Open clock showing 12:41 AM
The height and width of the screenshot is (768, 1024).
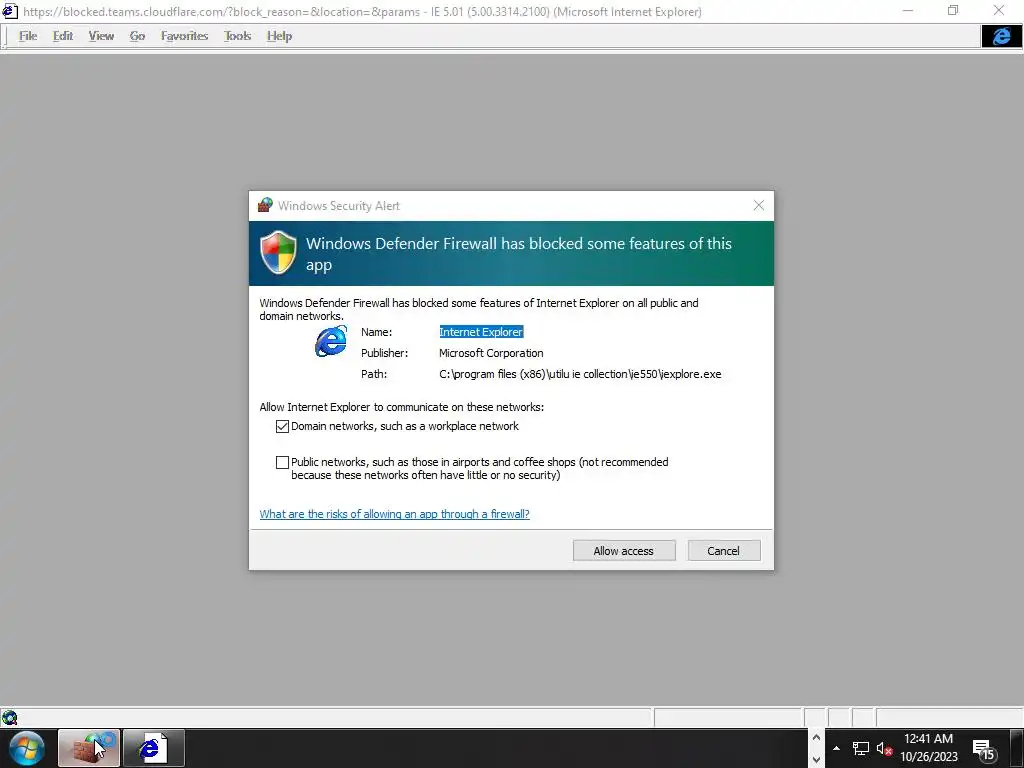(x=929, y=748)
